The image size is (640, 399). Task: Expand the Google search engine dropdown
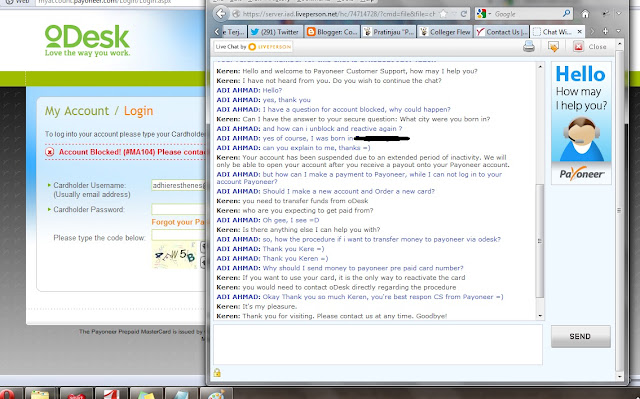coord(489,14)
